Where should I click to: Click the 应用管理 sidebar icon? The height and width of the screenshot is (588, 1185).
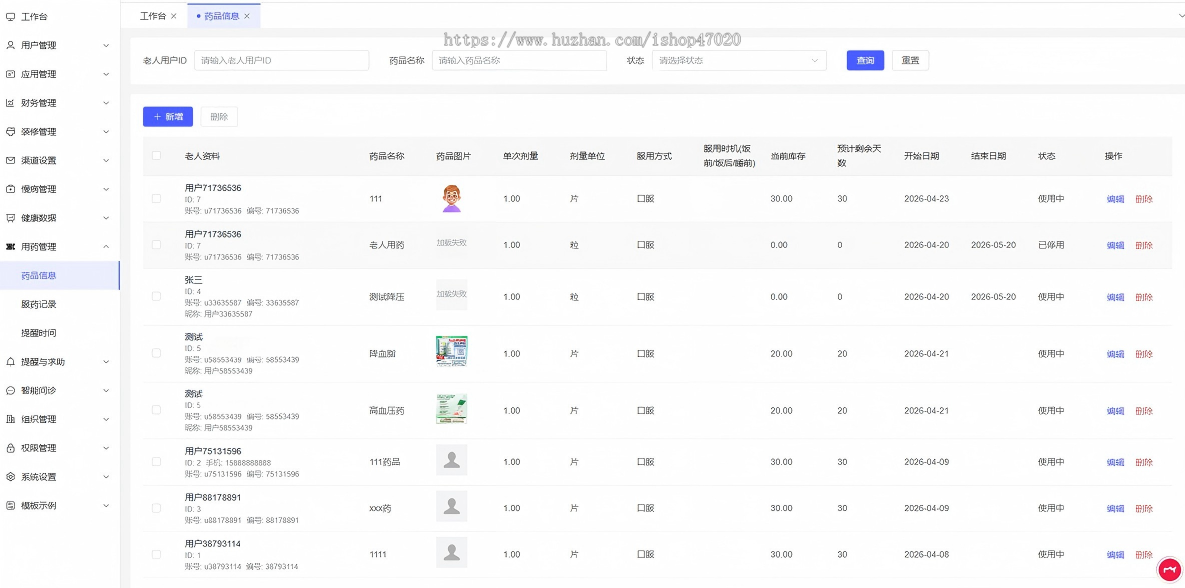(x=11, y=74)
